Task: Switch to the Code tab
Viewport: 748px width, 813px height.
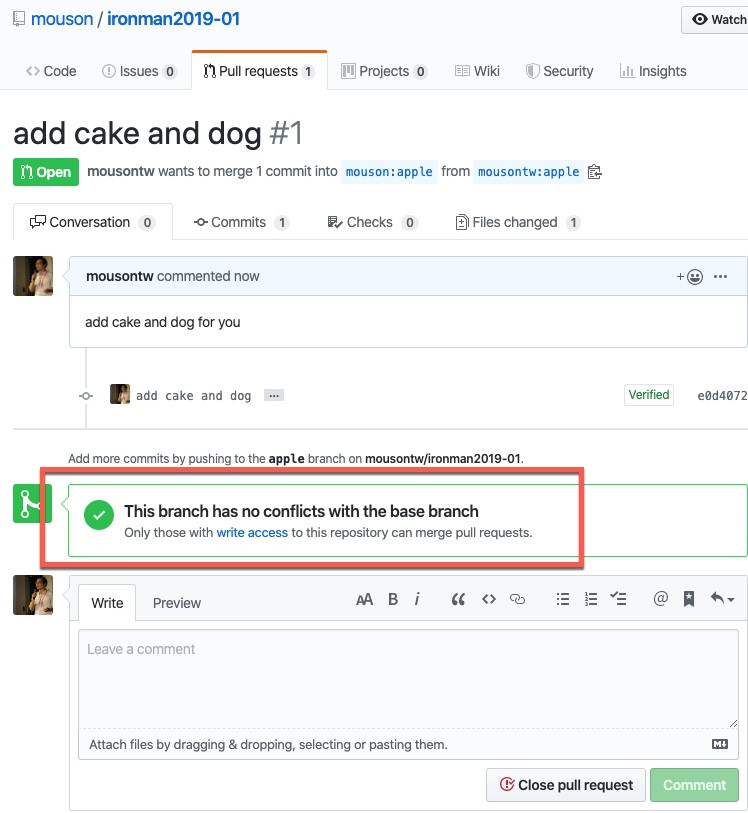Action: 51,71
